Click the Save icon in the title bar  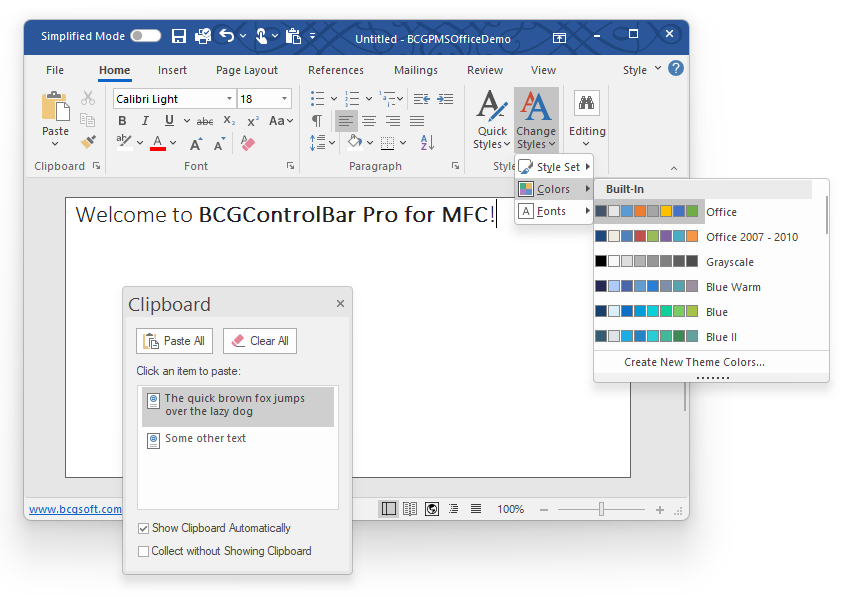point(178,36)
